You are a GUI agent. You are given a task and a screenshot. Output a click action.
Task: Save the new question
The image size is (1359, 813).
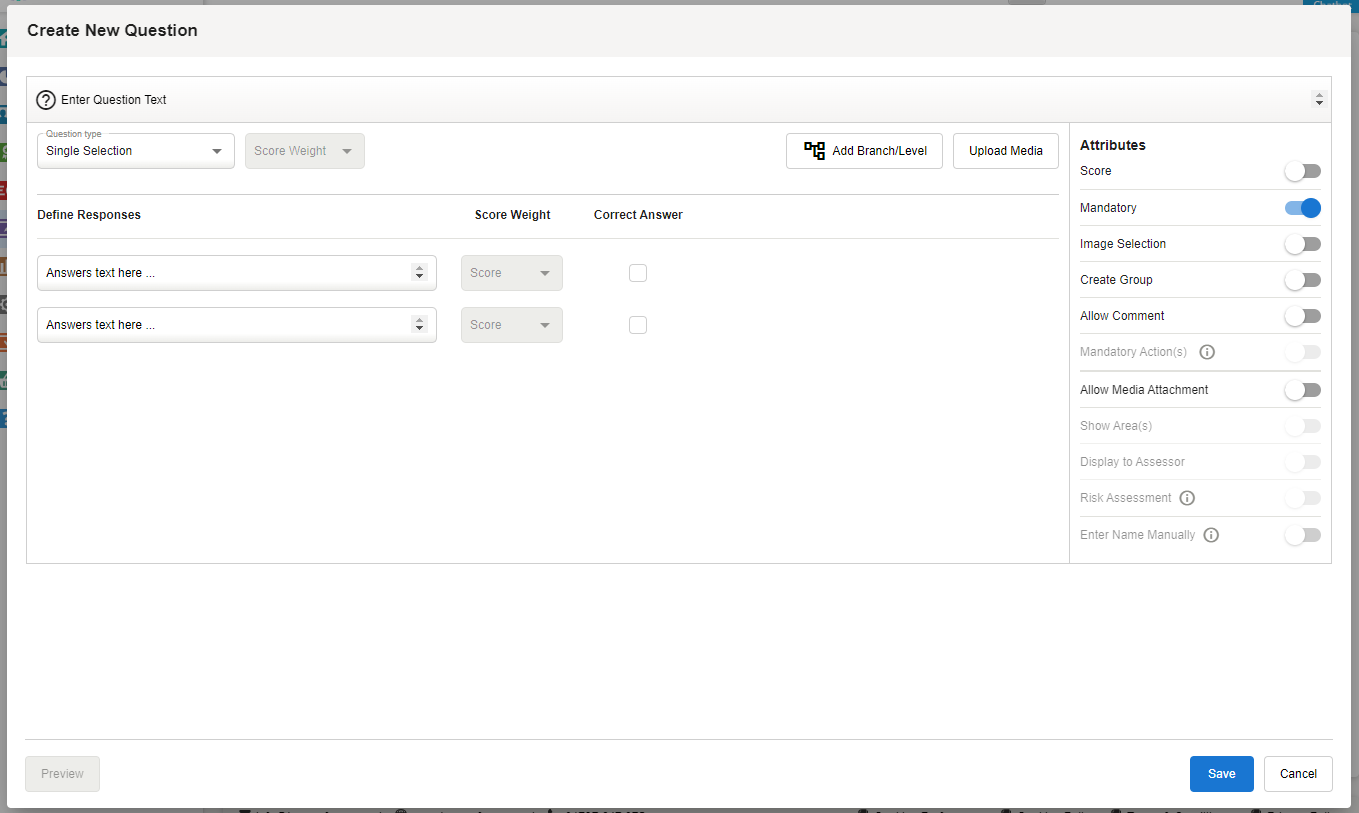1221,774
